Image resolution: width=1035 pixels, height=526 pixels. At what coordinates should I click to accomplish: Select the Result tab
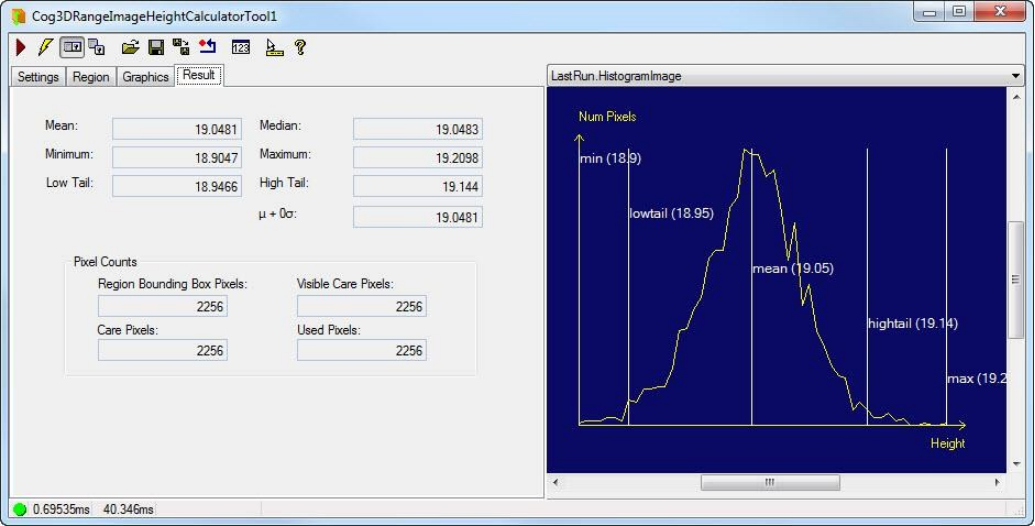pyautogui.click(x=199, y=75)
